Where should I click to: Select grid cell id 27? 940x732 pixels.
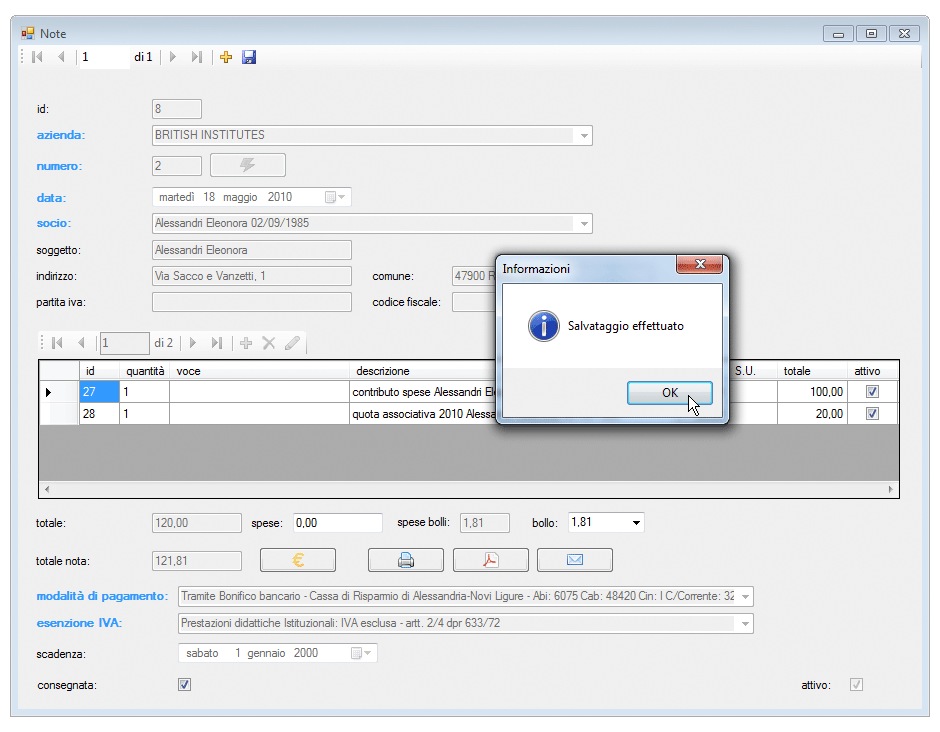click(100, 392)
